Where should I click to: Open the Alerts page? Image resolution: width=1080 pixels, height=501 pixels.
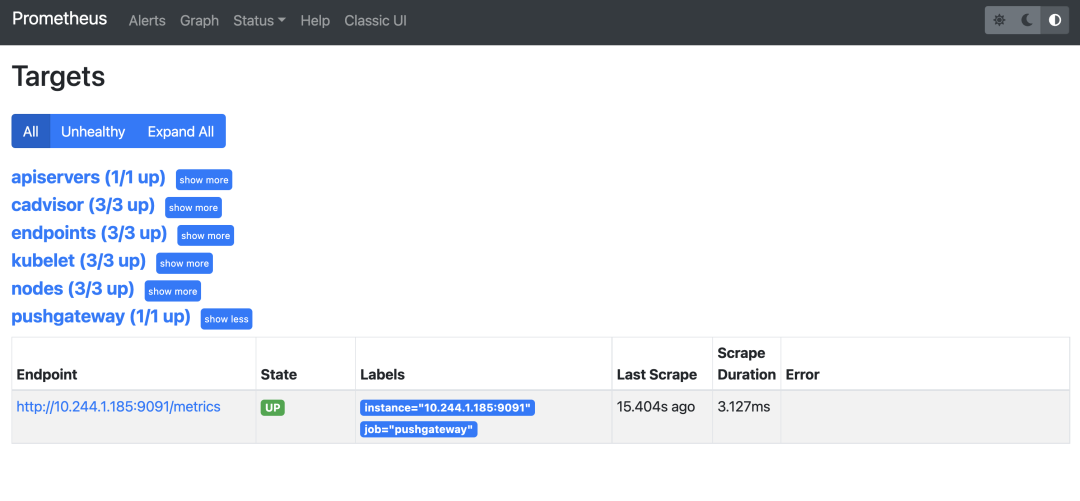[x=147, y=20]
